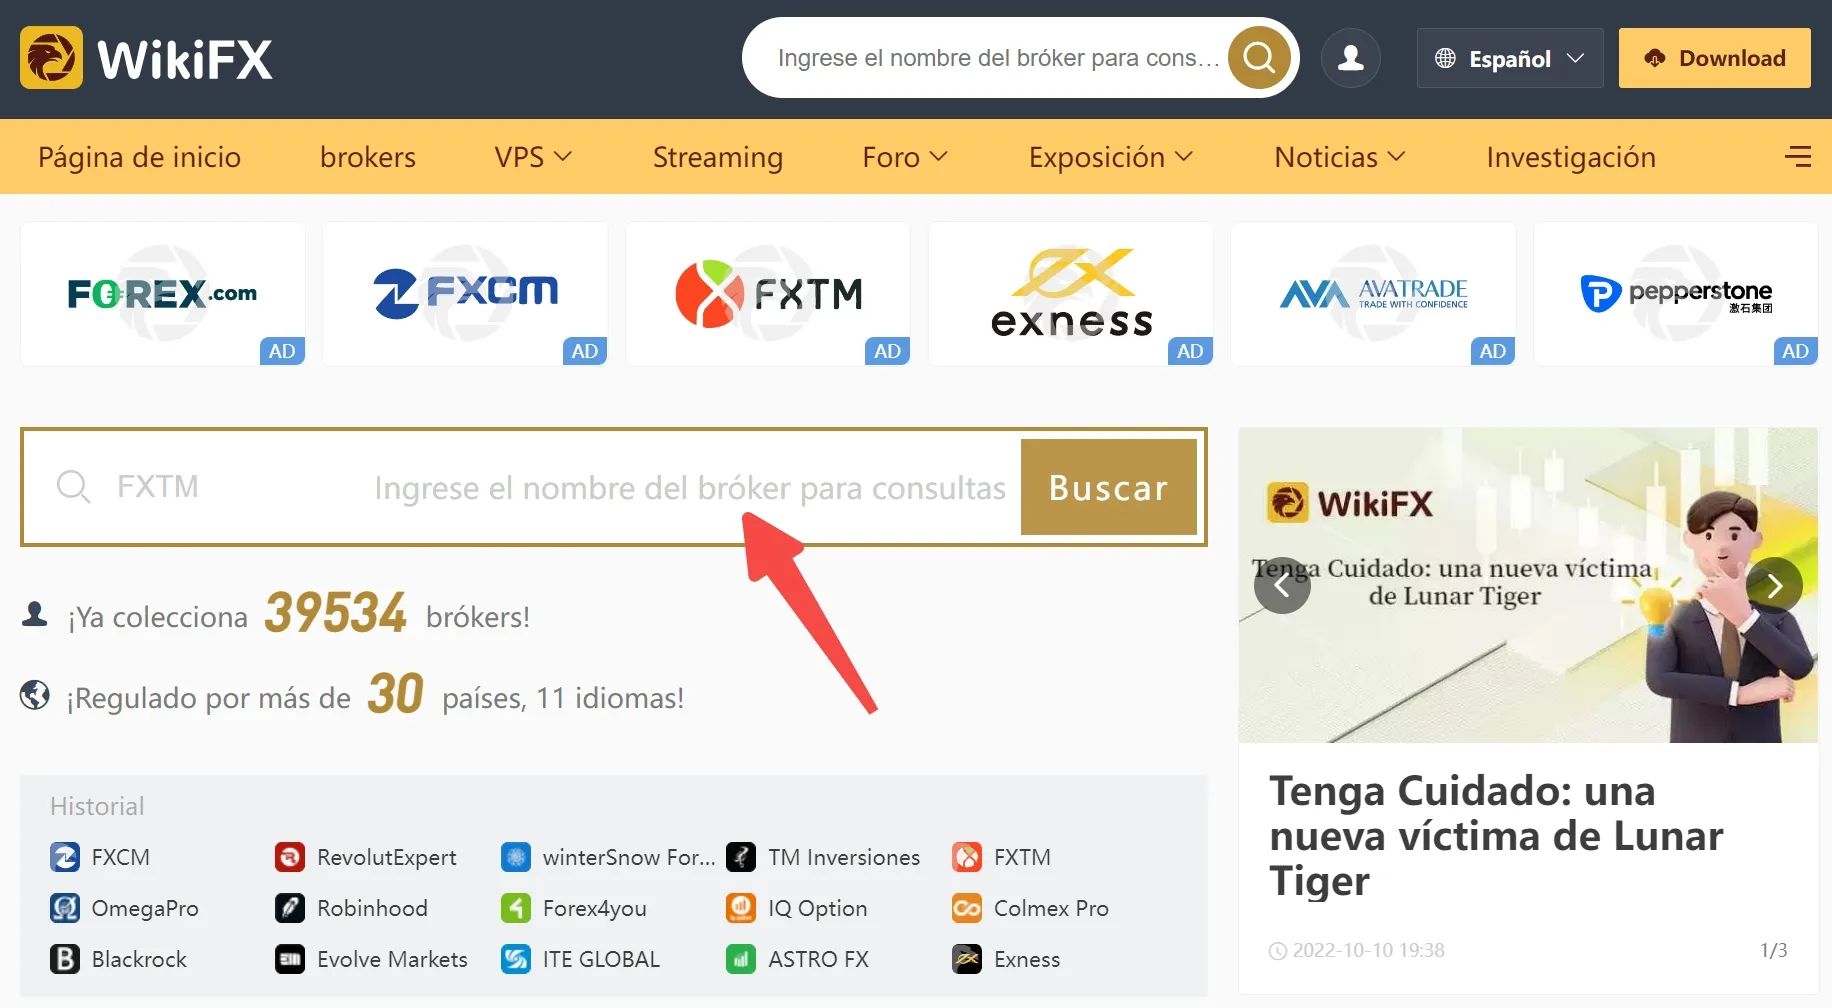Screen dimensions: 1832x1008
Task: Expand the VPS menu chevron
Action: pos(563,157)
